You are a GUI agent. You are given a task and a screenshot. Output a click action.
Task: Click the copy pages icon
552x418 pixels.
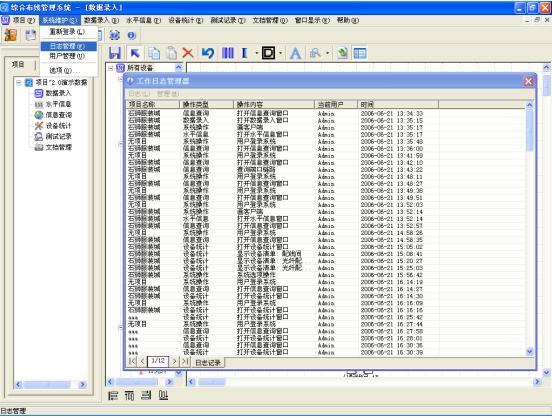coord(154,53)
